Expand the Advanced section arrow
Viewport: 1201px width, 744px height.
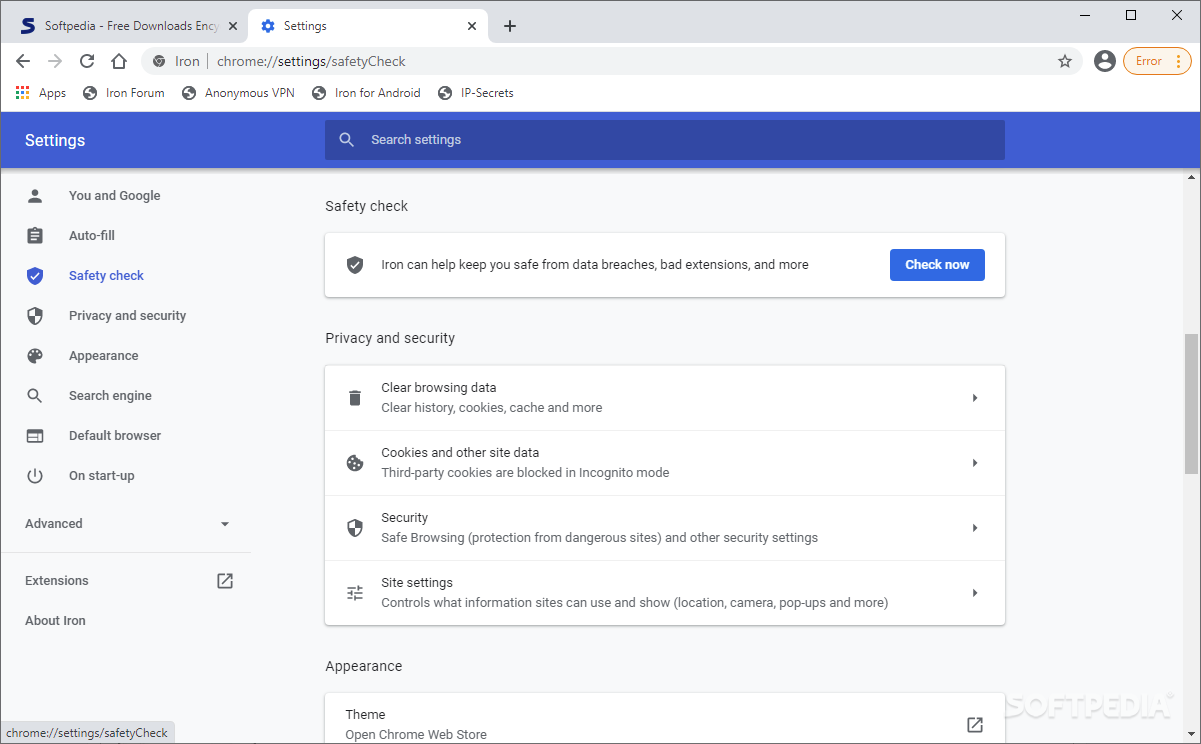pyautogui.click(x=225, y=524)
